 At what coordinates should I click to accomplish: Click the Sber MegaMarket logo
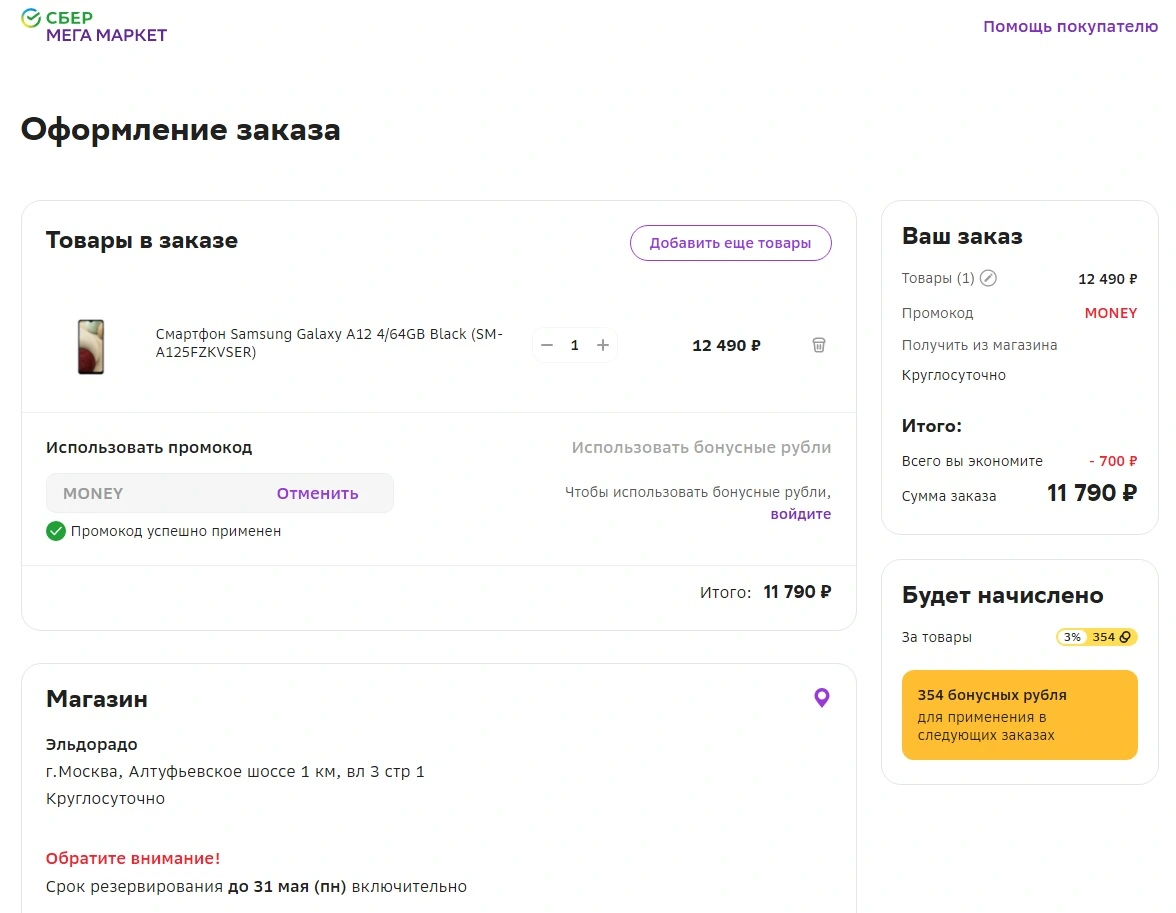coord(94,26)
